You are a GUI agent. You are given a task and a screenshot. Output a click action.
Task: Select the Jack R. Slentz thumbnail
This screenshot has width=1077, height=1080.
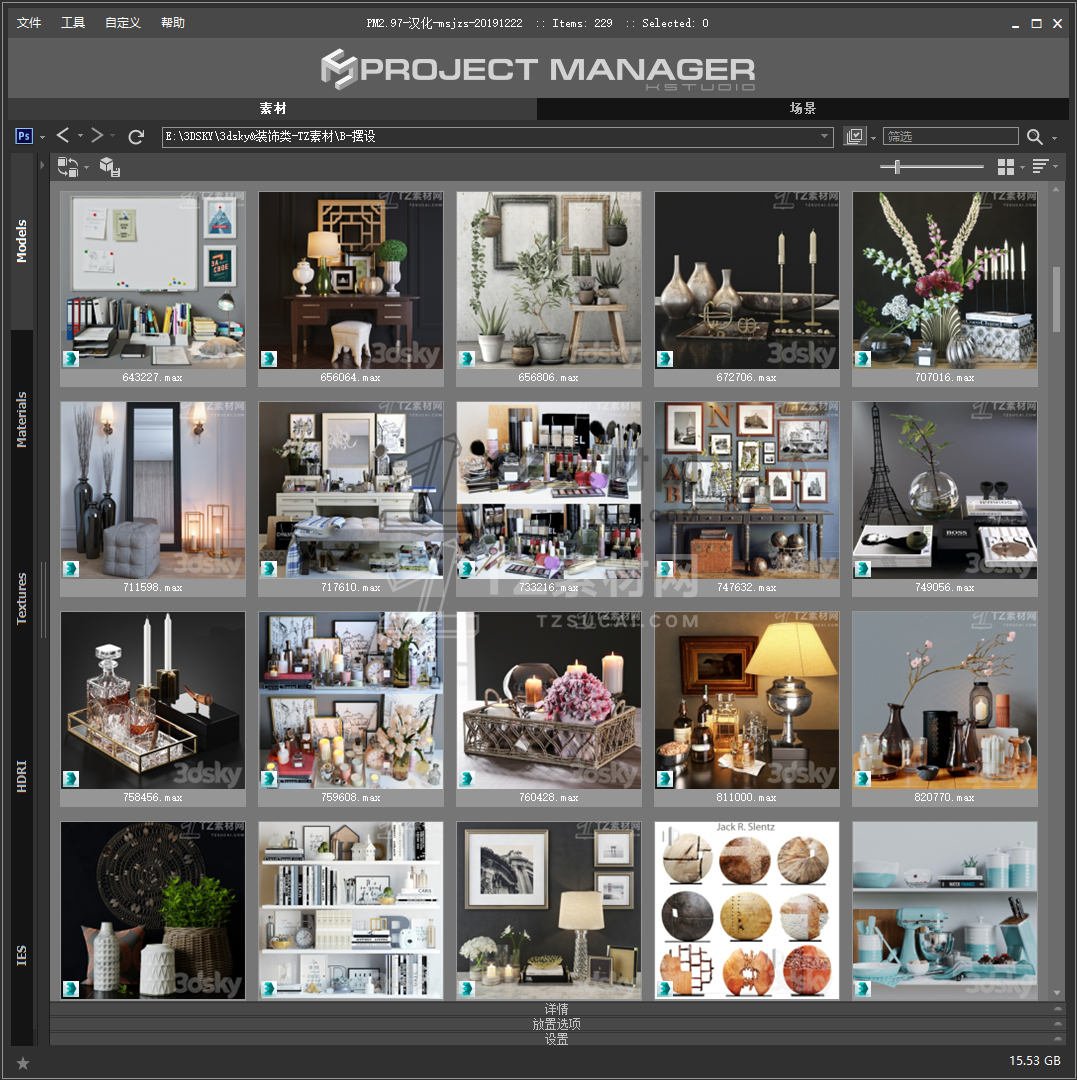[x=746, y=910]
